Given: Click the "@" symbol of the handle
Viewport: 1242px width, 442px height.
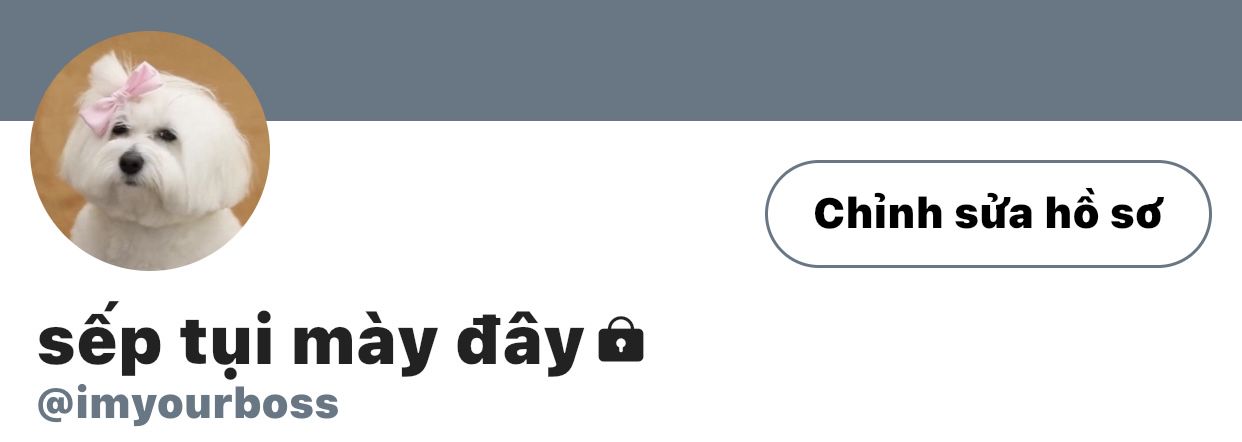Looking at the screenshot, I should [x=55, y=405].
